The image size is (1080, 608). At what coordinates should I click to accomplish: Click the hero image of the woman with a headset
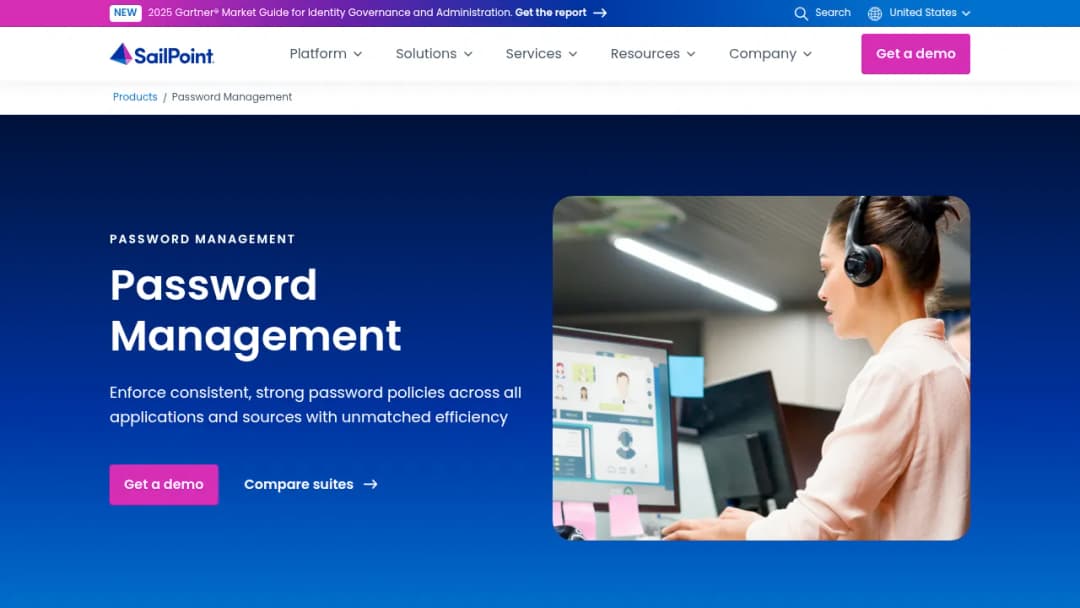(761, 368)
